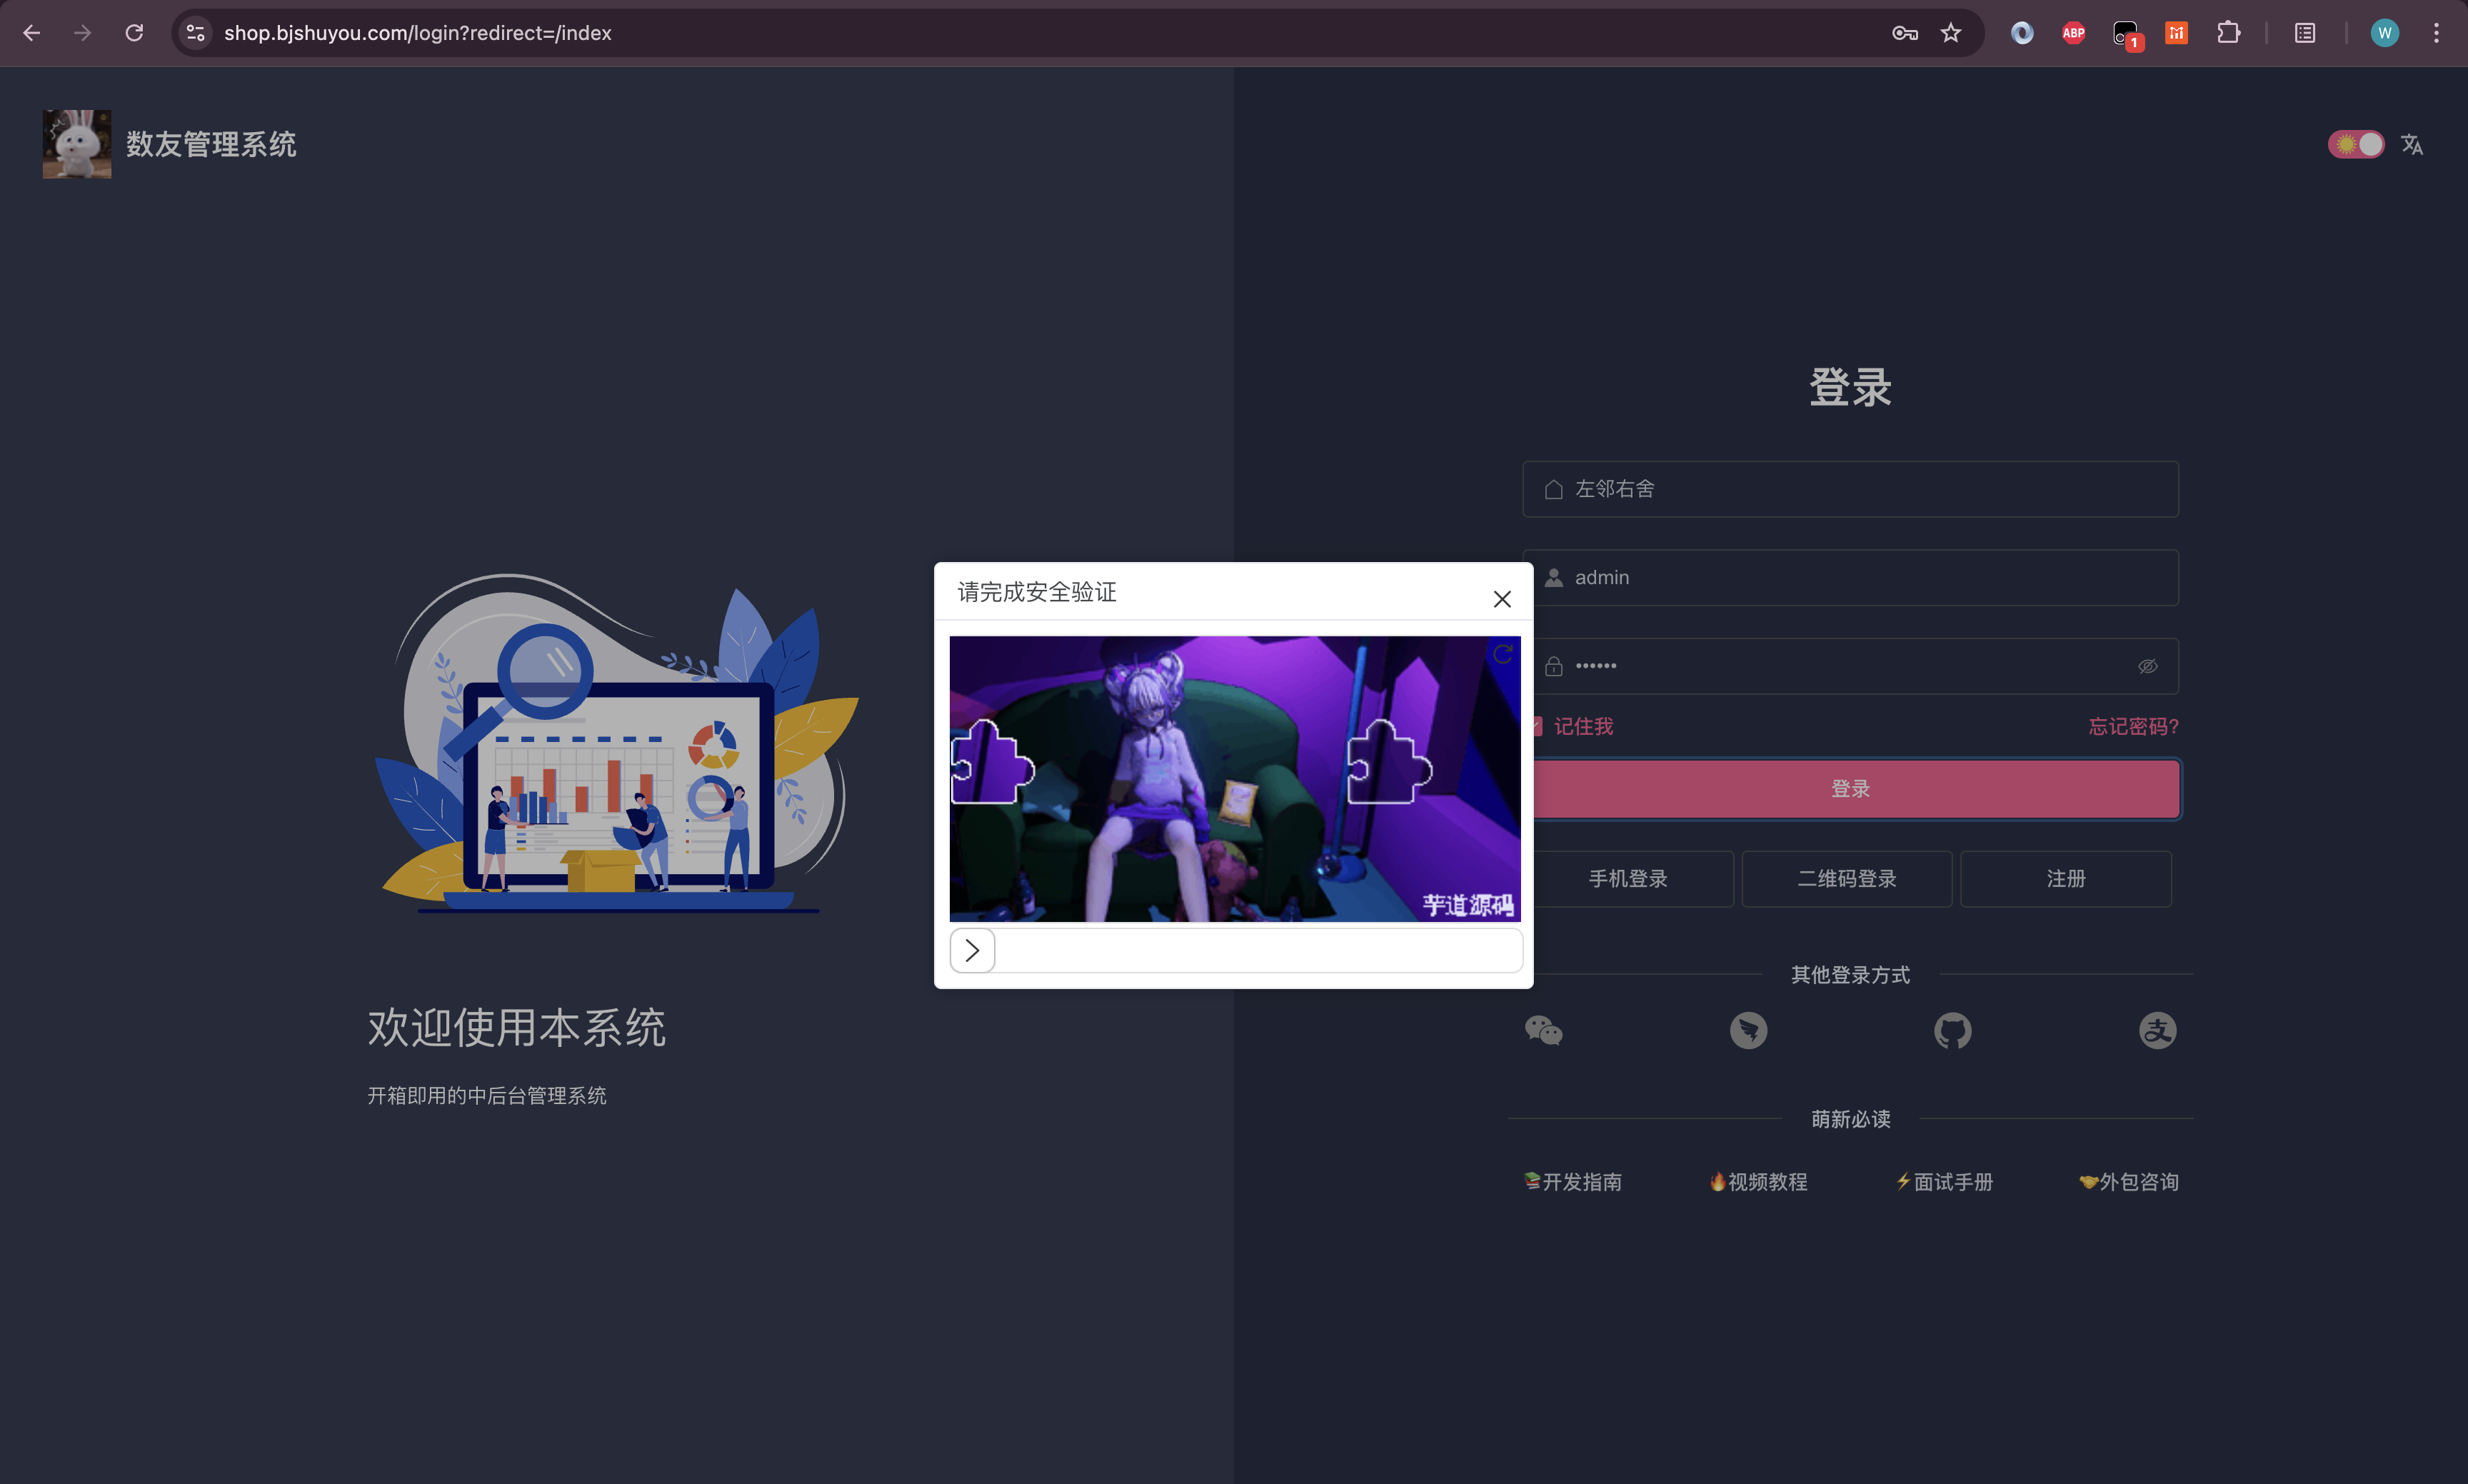Click the AdBlock Plus extension icon
Screen dimensions: 2468x1484
point(2073,33)
